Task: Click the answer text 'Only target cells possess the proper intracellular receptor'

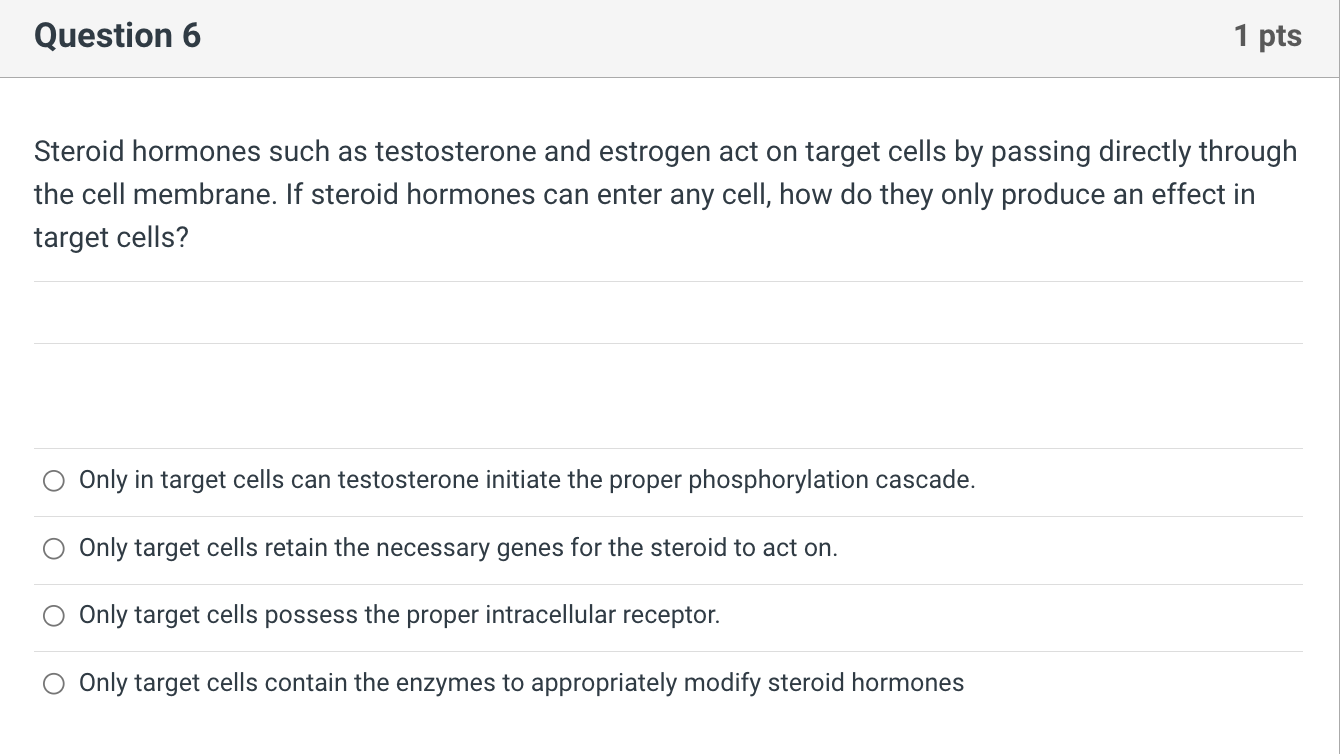Action: point(399,615)
